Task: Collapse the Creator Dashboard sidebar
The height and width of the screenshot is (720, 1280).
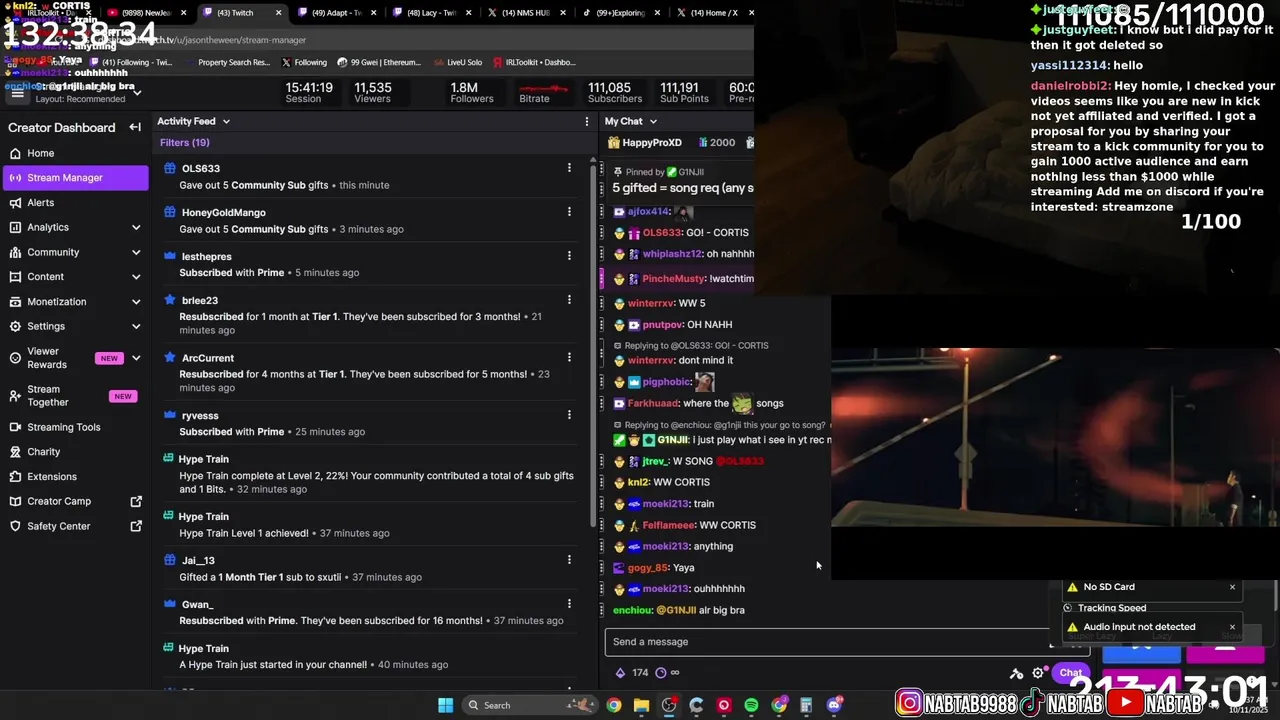Action: [135, 127]
